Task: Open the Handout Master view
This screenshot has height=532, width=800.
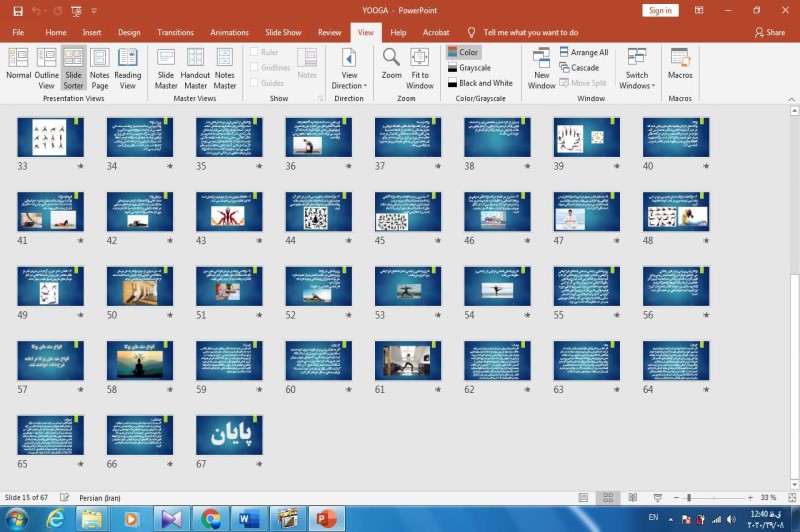Action: 195,68
